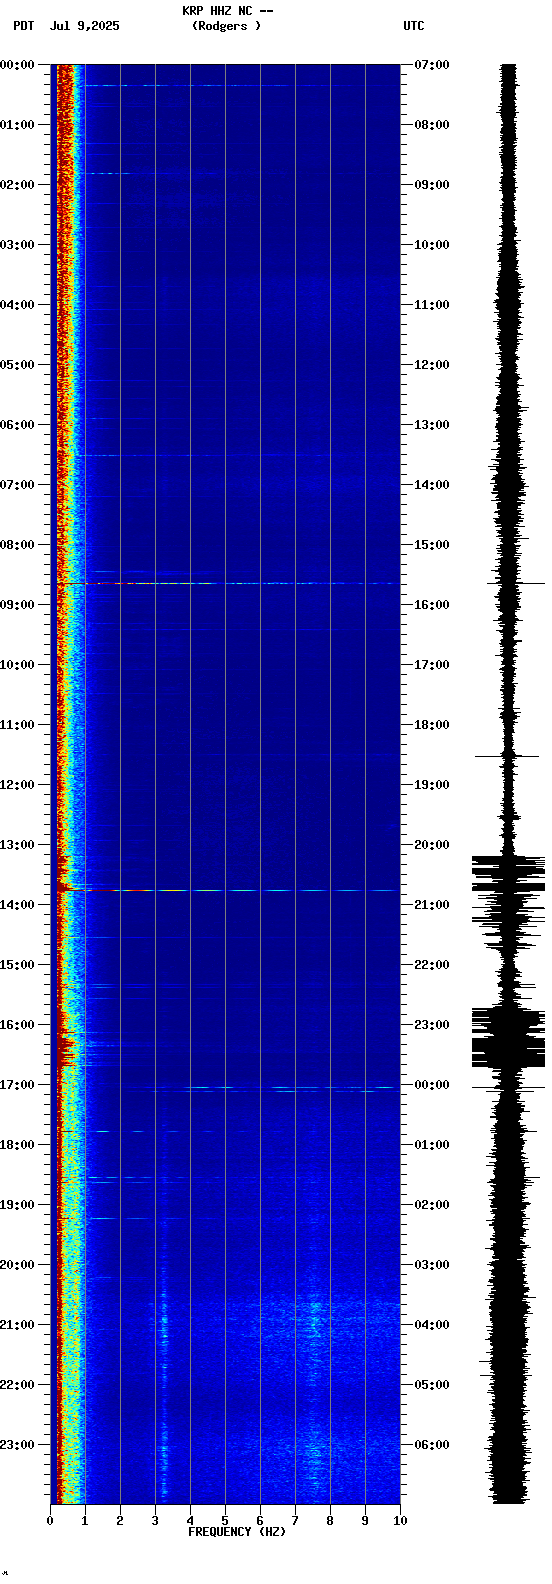This screenshot has height=1584, width=552.
Task: Select the "(Rodgers )" station name text
Action: 227,26
